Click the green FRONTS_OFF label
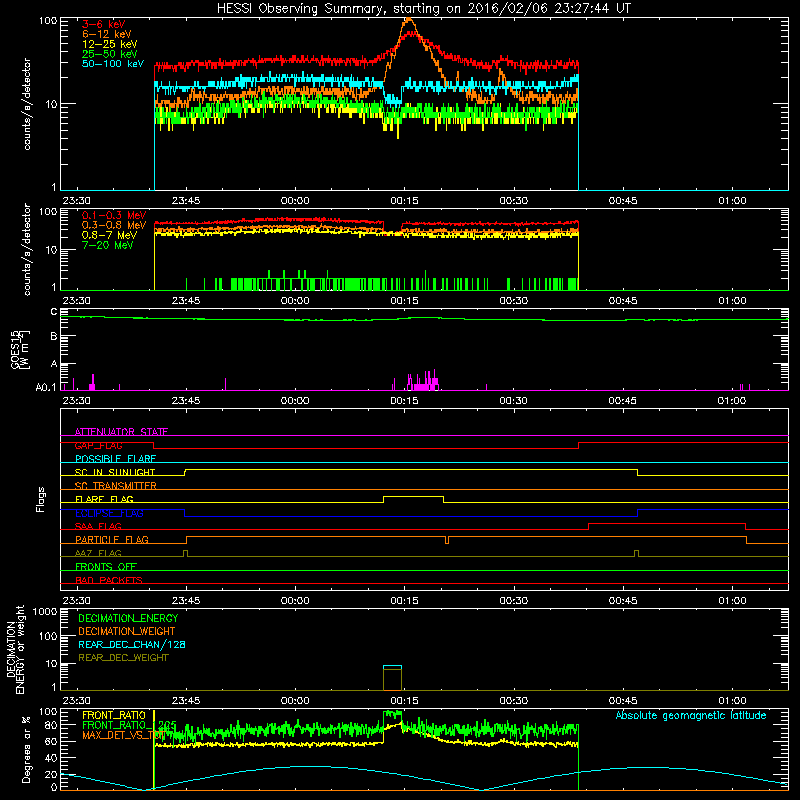This screenshot has width=800, height=800. [x=106, y=566]
